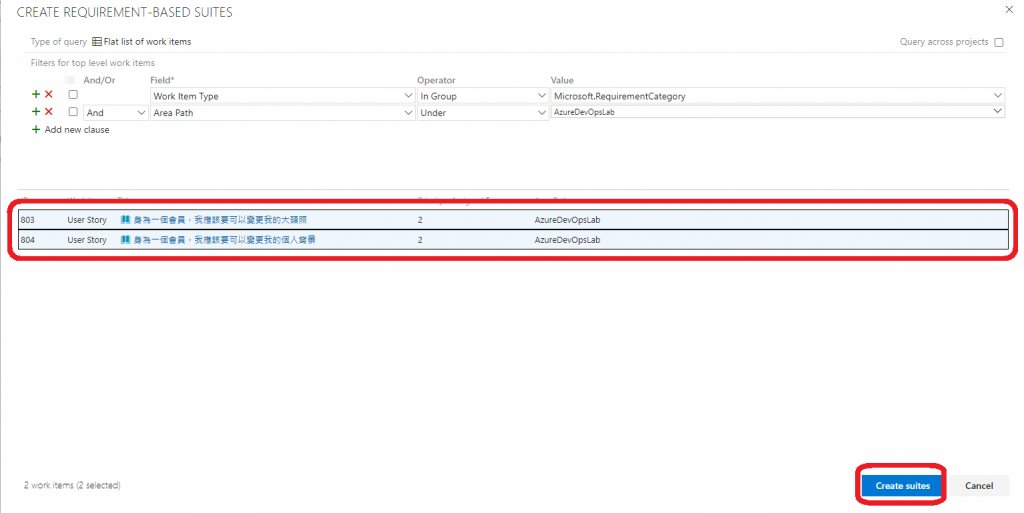The image size is (1024, 513).
Task: Tick the checkbox on the Area Path row
Action: tap(73, 112)
